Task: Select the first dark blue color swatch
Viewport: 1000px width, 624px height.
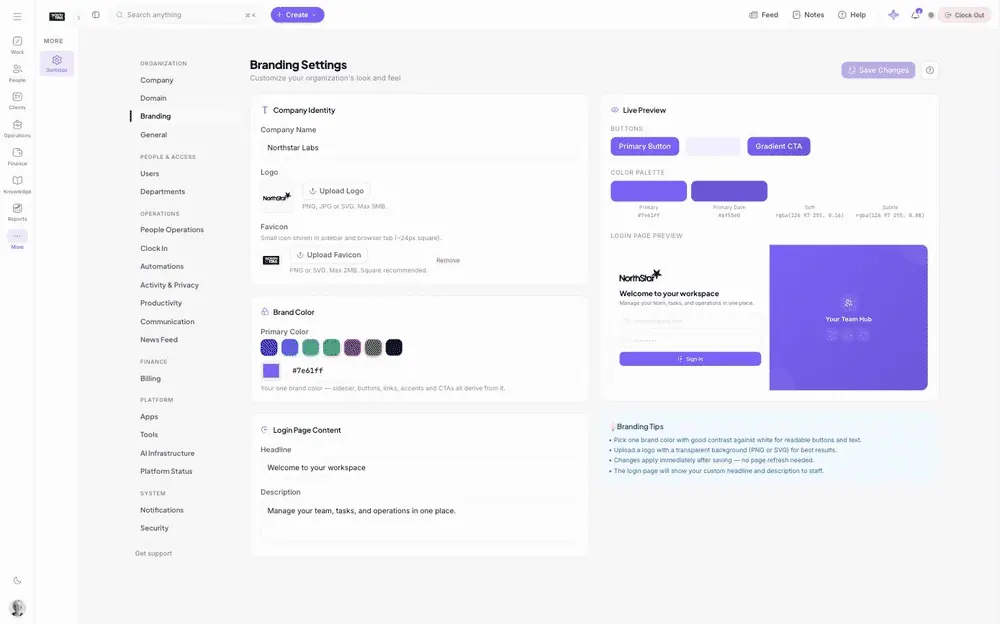Action: click(x=269, y=347)
